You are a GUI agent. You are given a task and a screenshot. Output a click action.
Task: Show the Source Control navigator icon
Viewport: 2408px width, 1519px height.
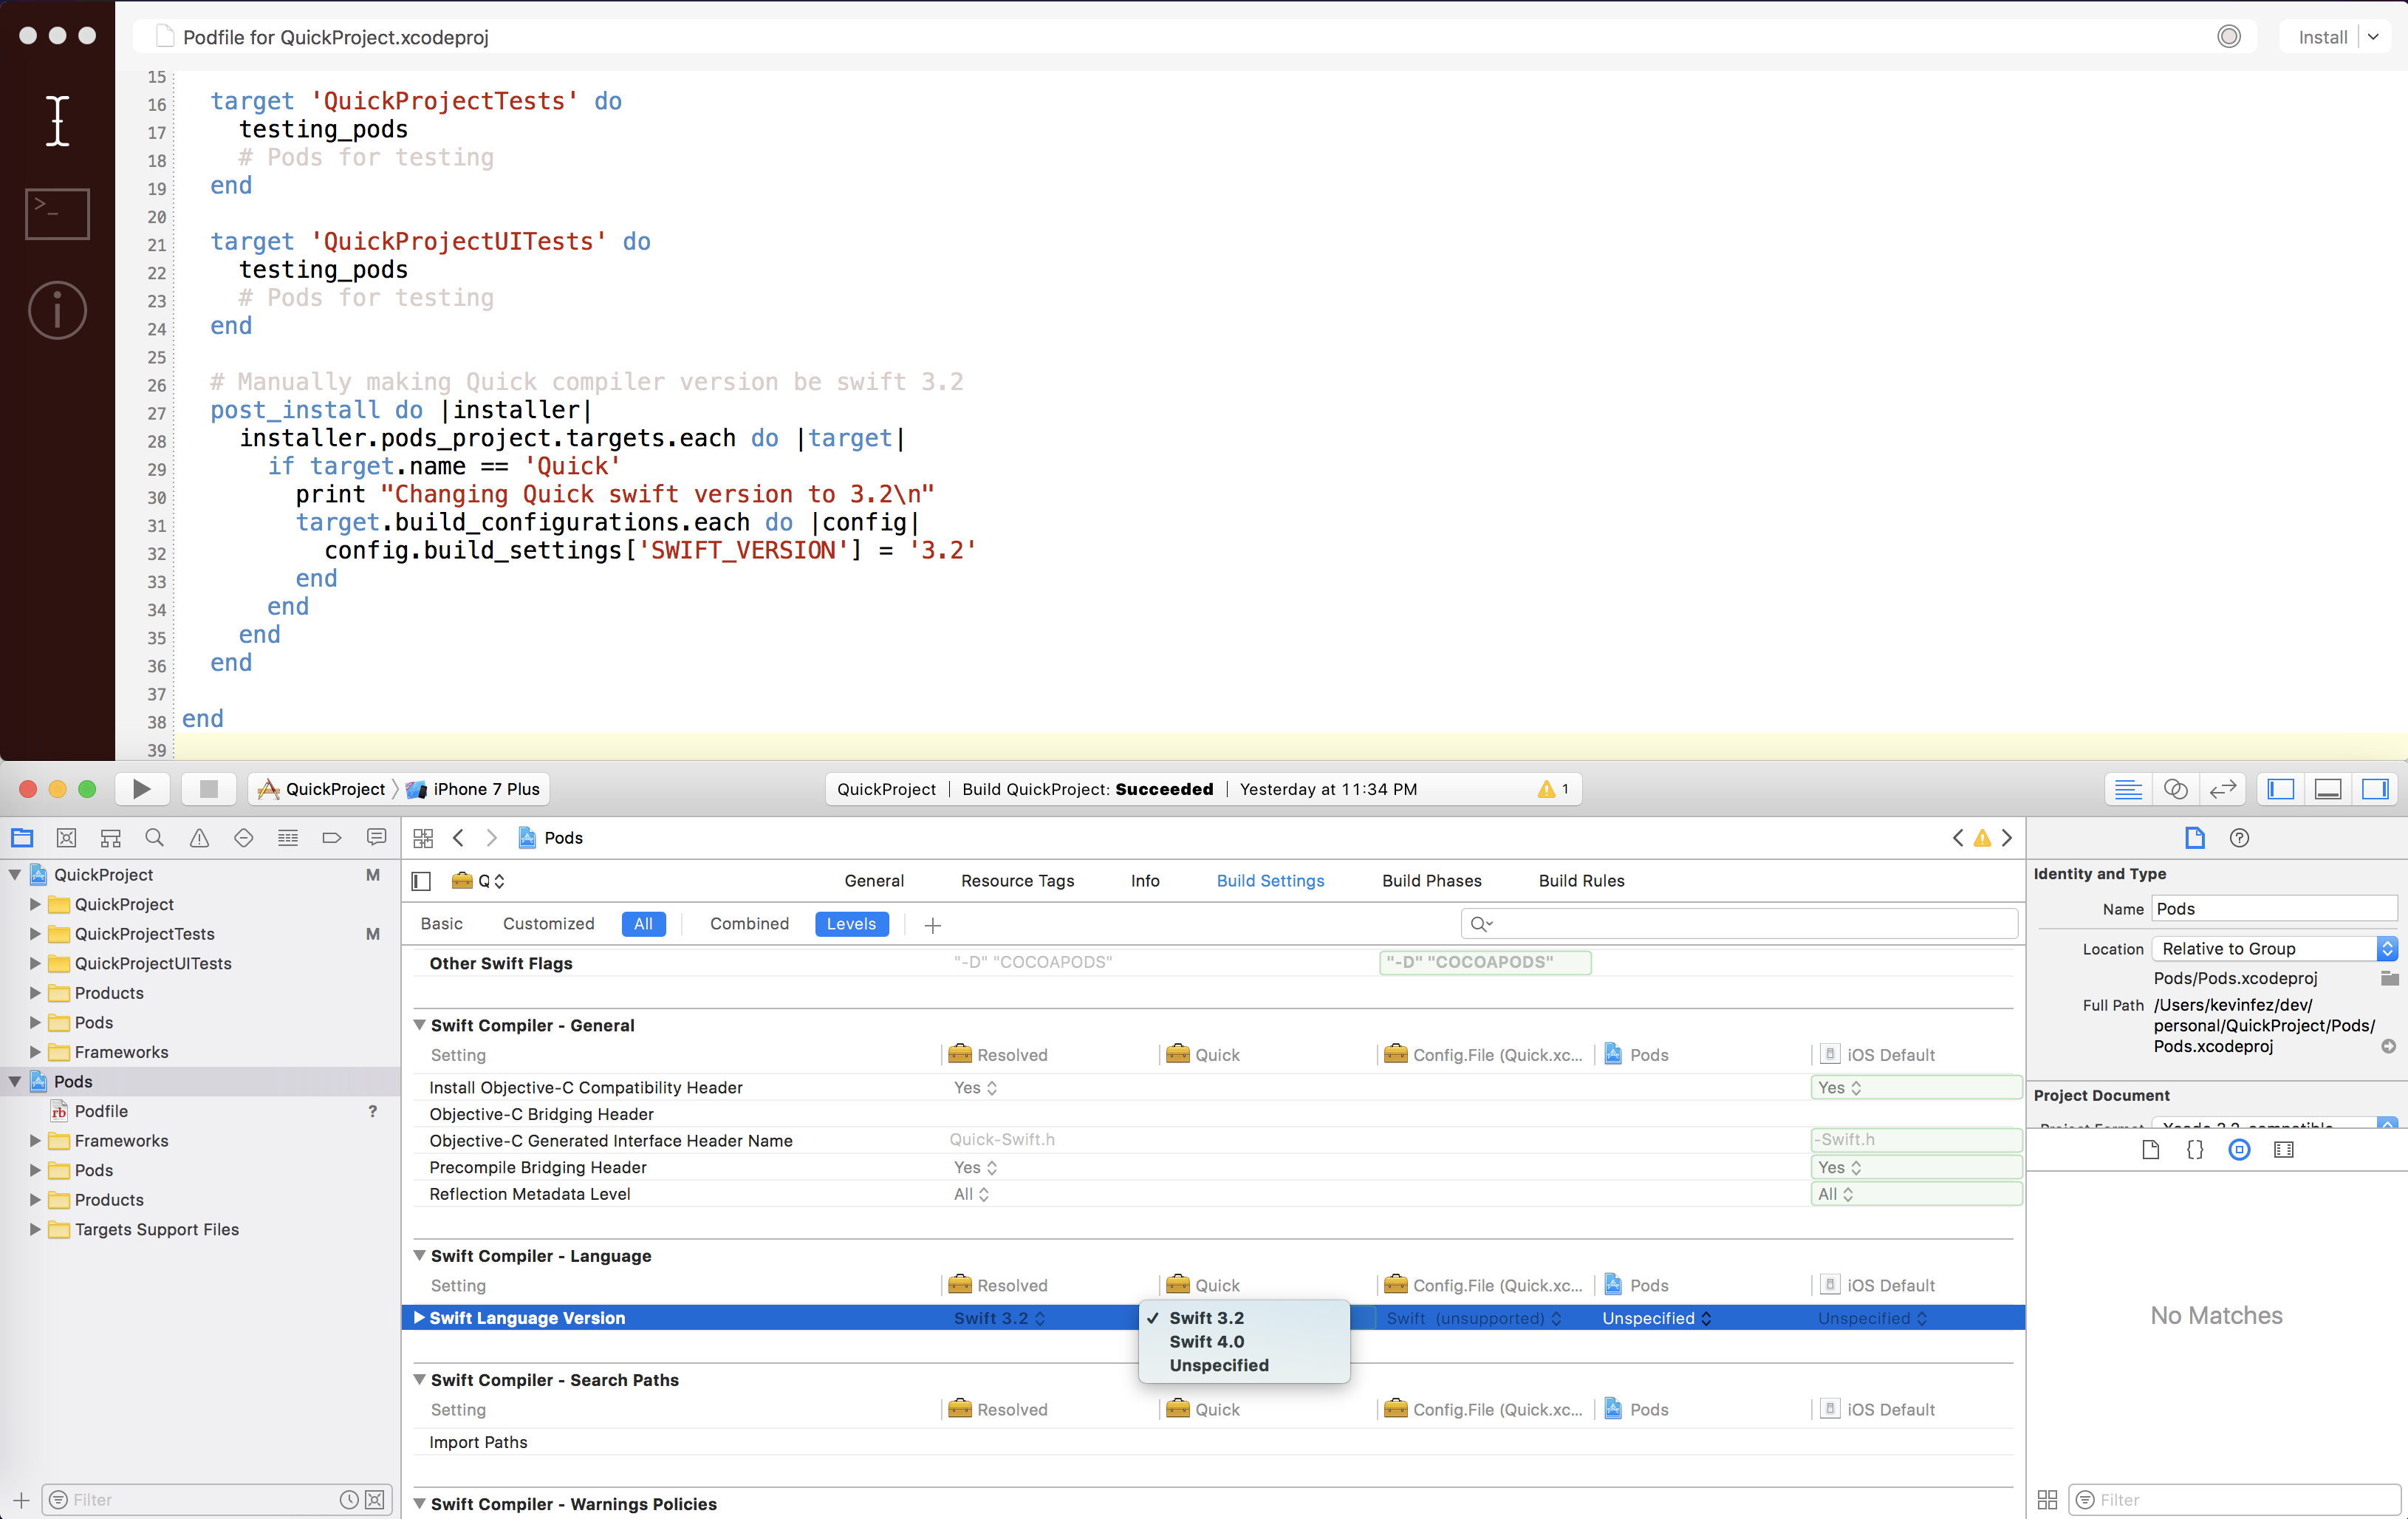click(66, 838)
